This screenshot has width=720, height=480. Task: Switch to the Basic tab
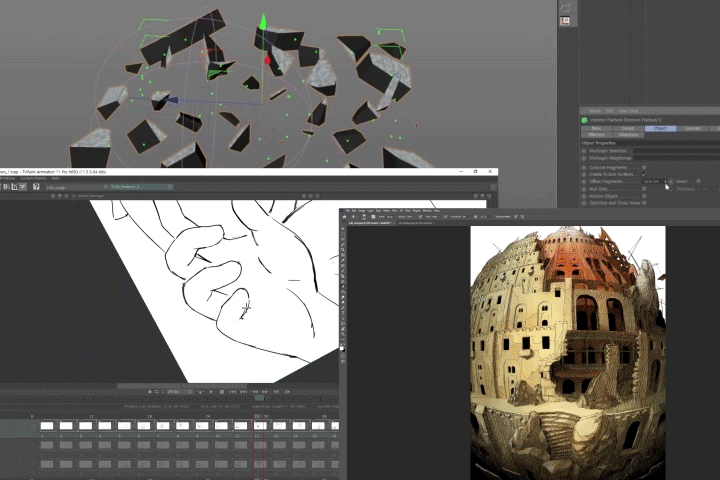pyautogui.click(x=596, y=129)
